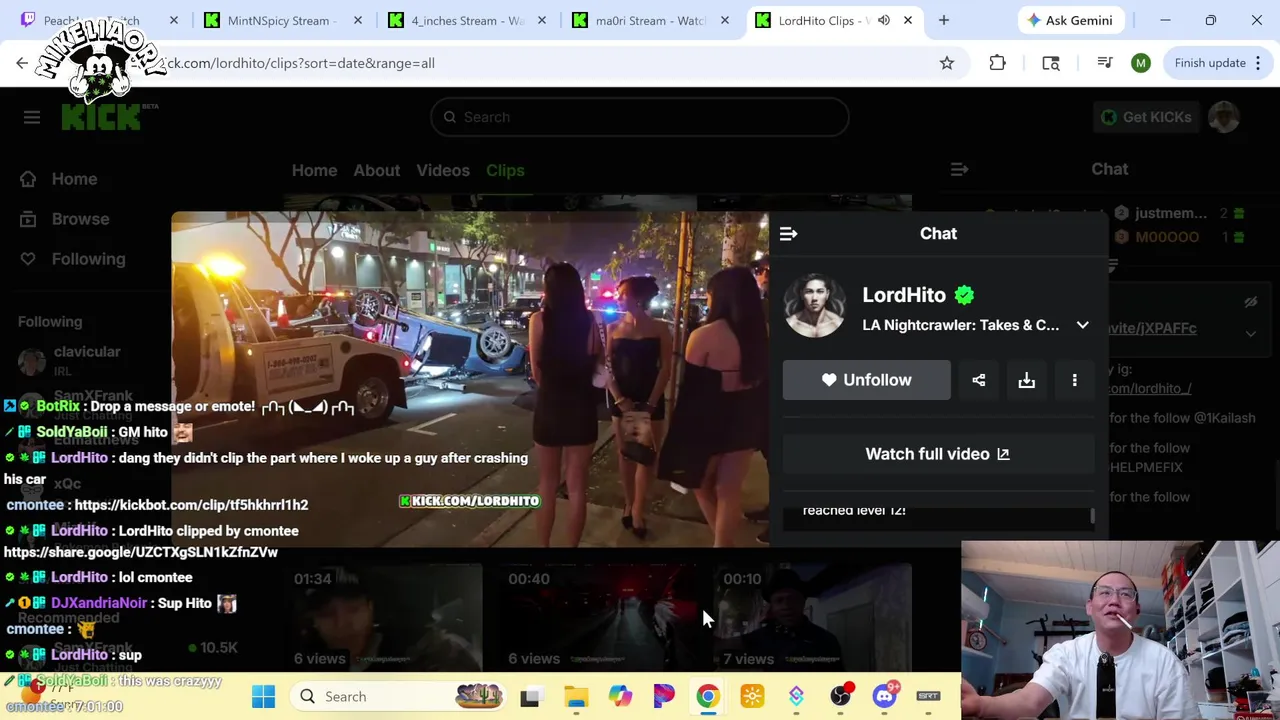The image size is (1280, 720).
Task: Open LordHito channel avatar
Action: click(814, 306)
